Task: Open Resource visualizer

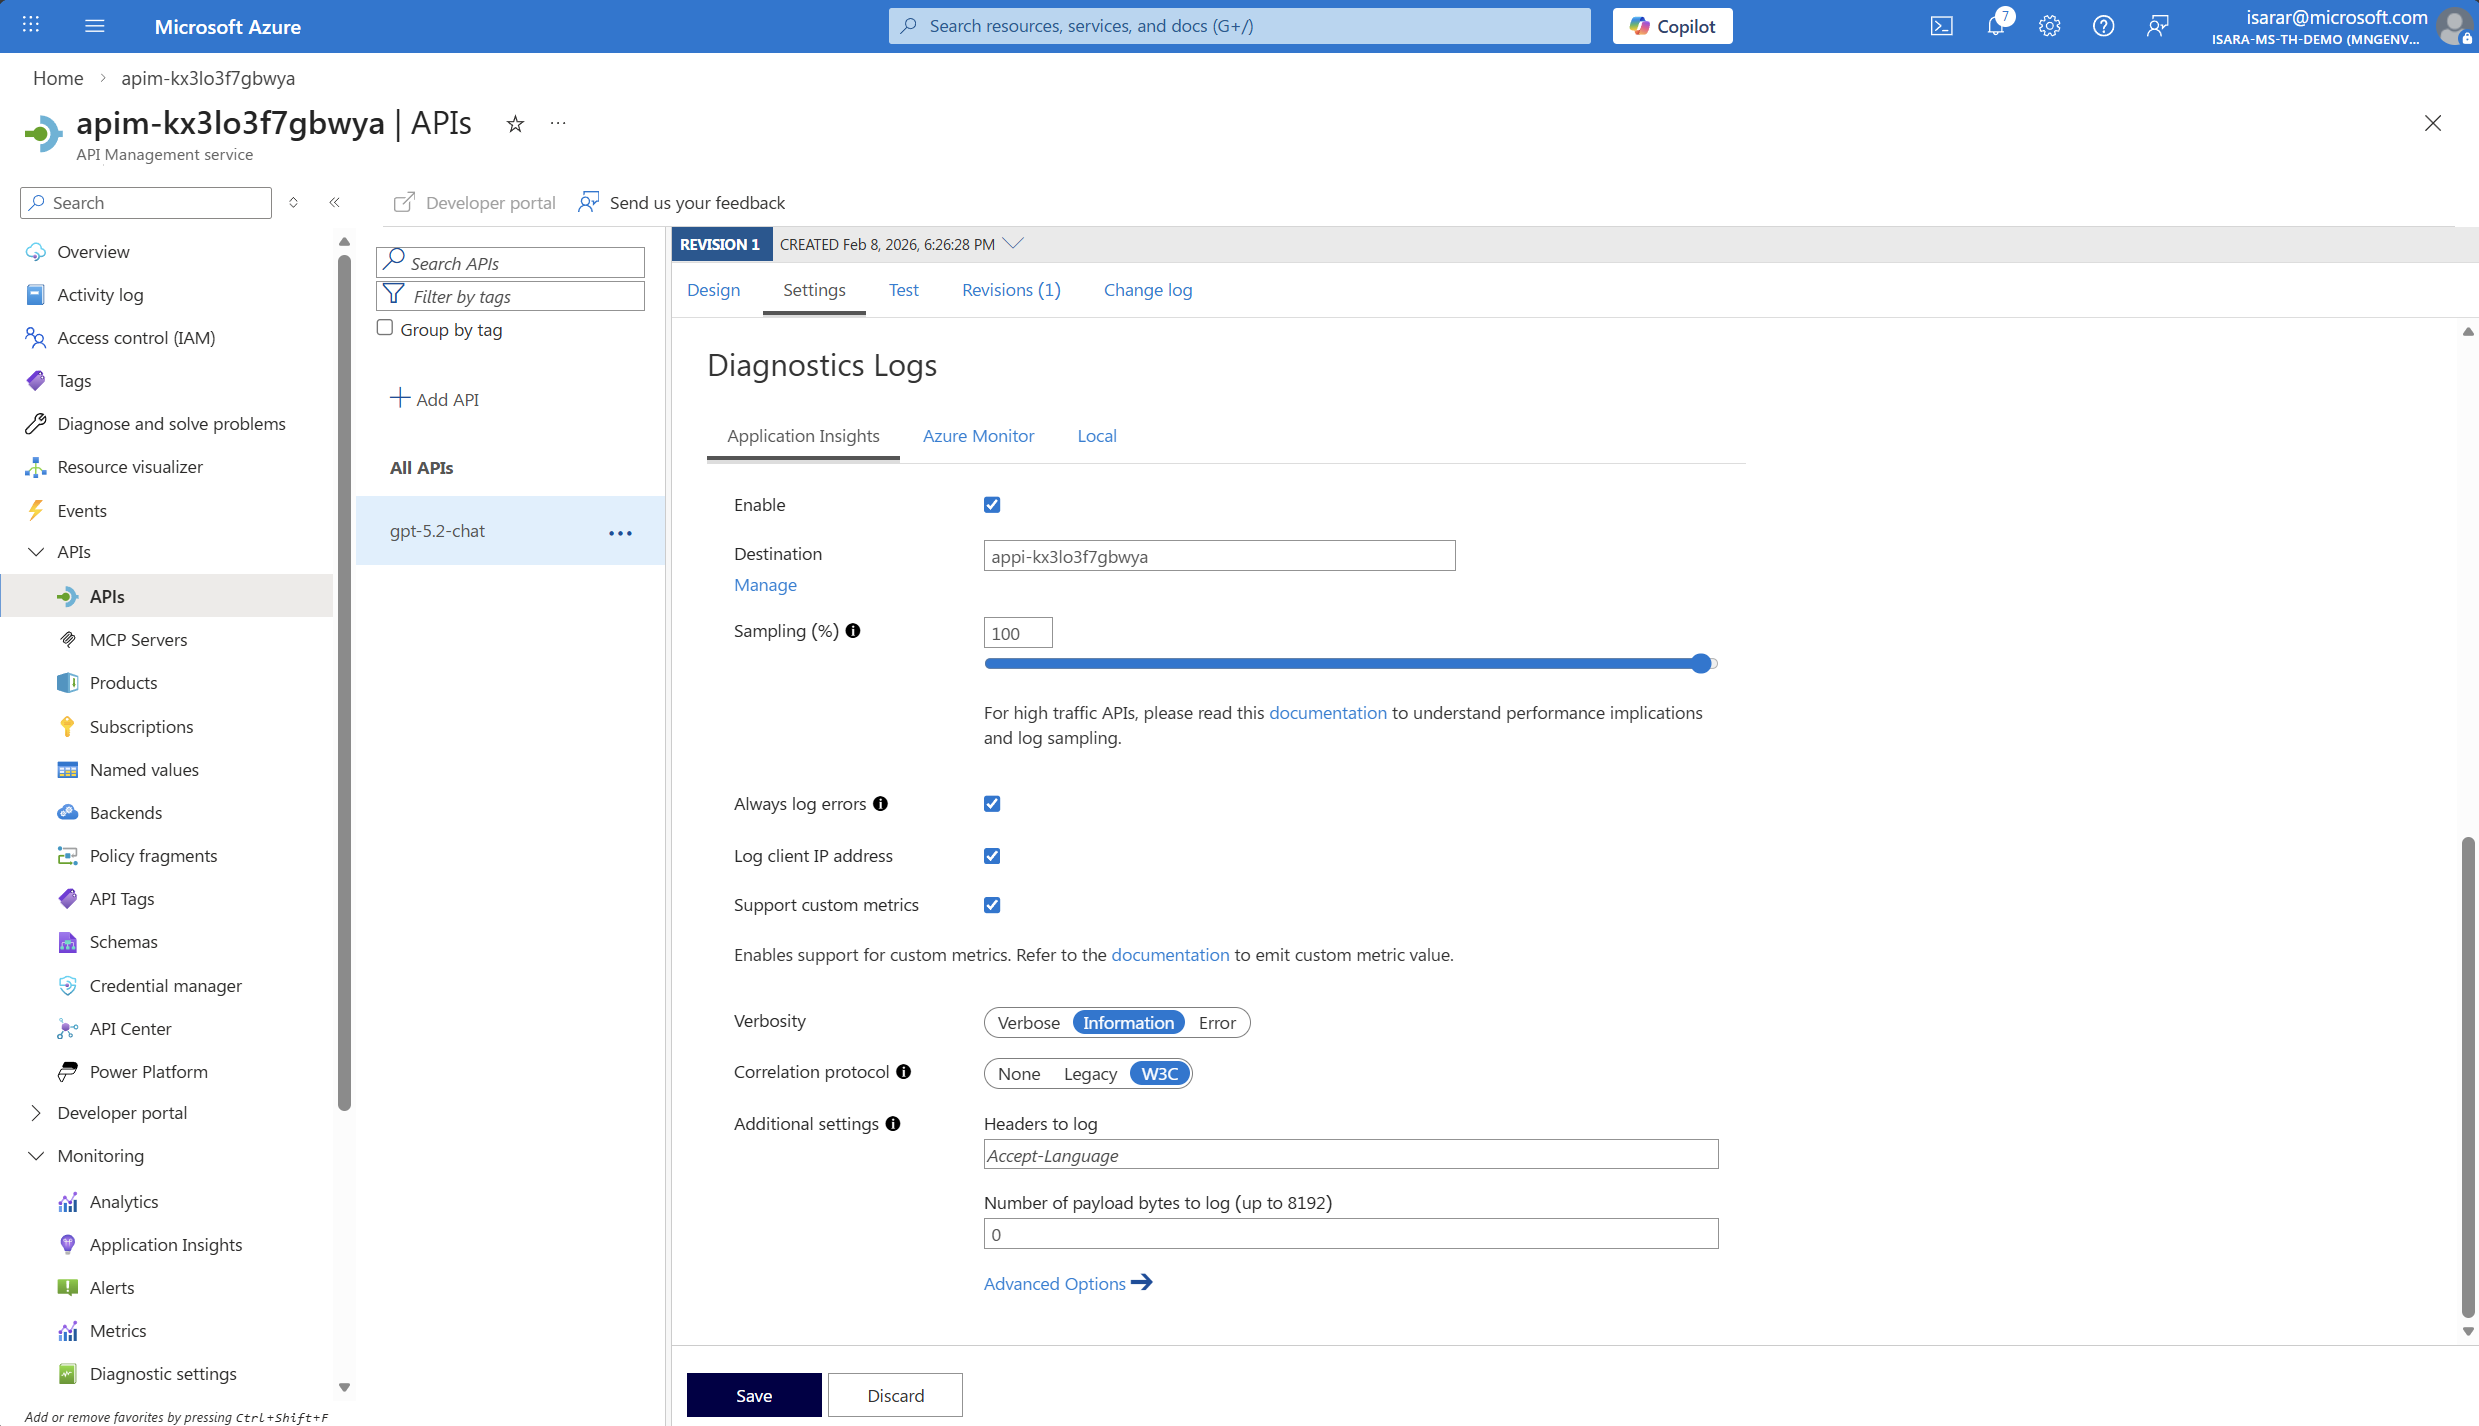Action: [130, 467]
